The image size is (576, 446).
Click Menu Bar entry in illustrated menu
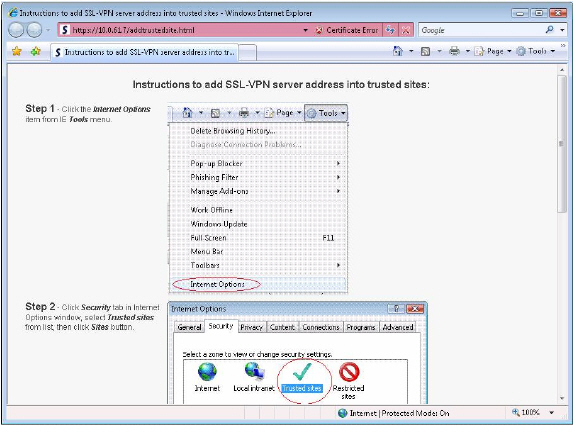206,252
